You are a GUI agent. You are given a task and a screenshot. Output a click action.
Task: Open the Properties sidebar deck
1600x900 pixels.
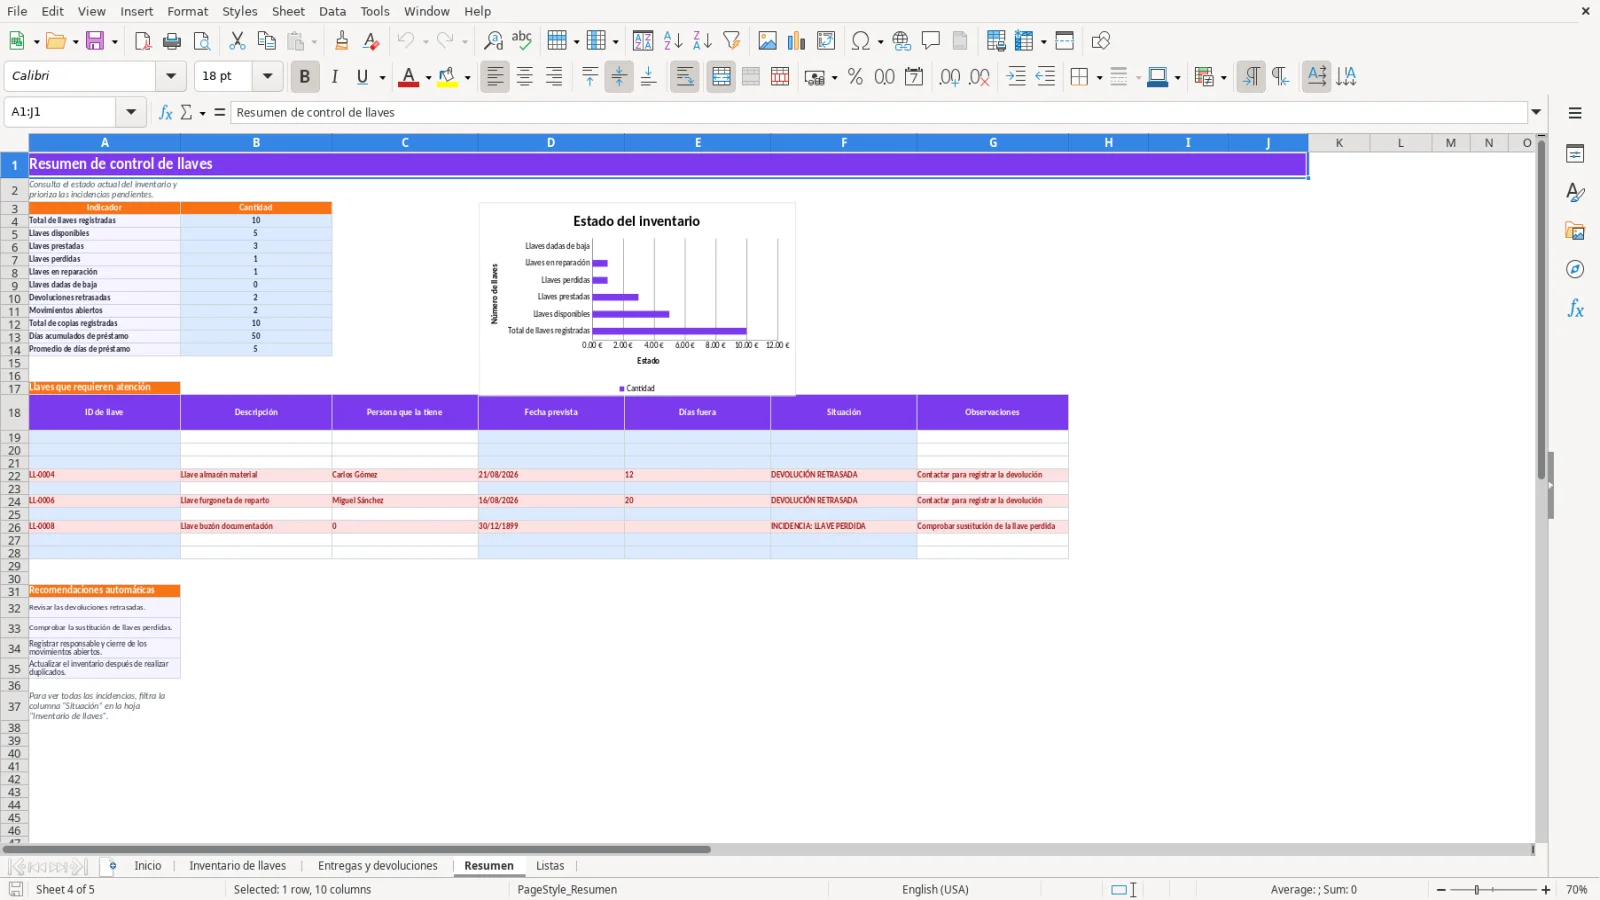click(1575, 154)
